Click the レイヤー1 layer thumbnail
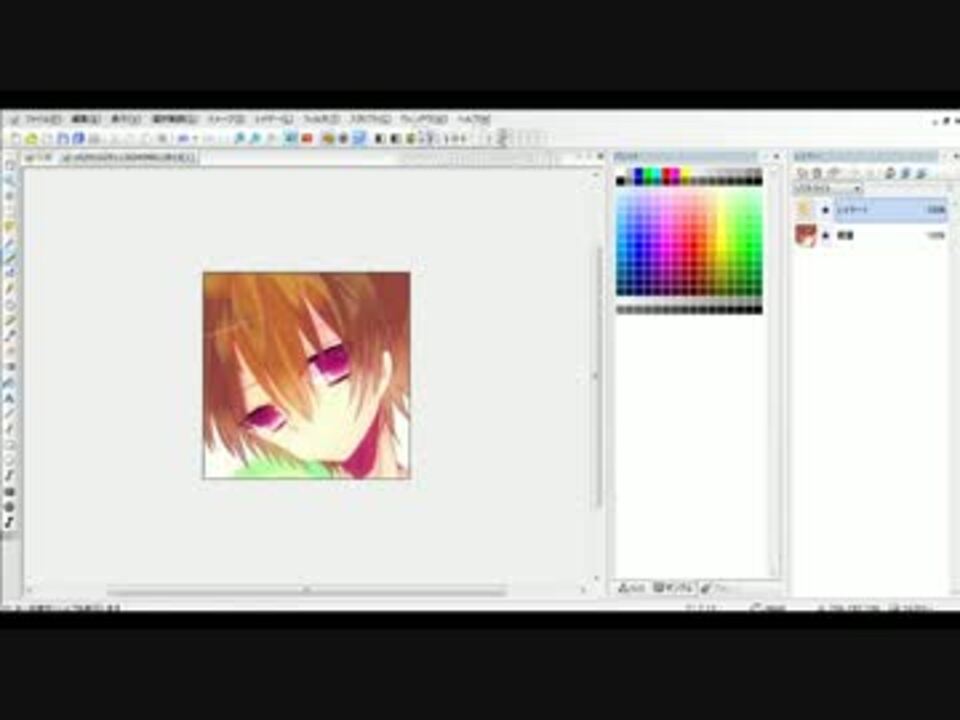 coord(805,210)
